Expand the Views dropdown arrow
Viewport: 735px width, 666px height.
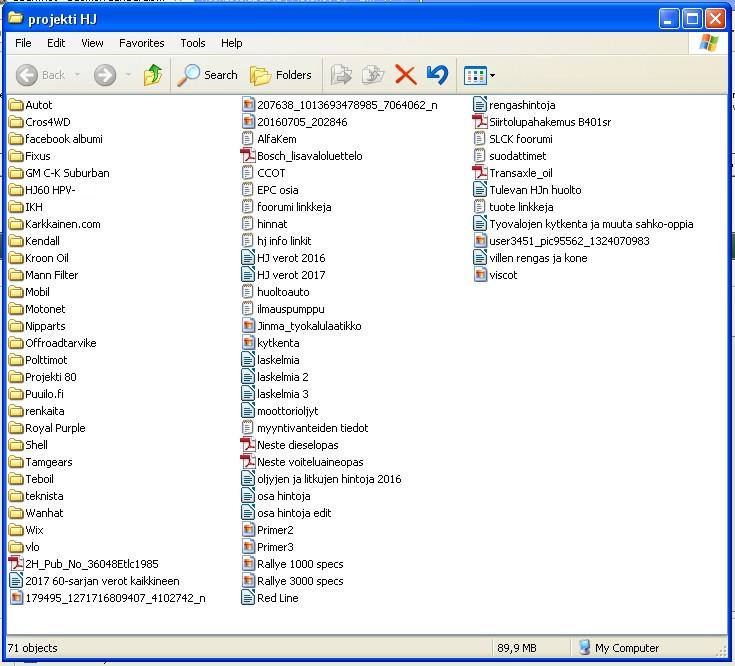[x=493, y=75]
